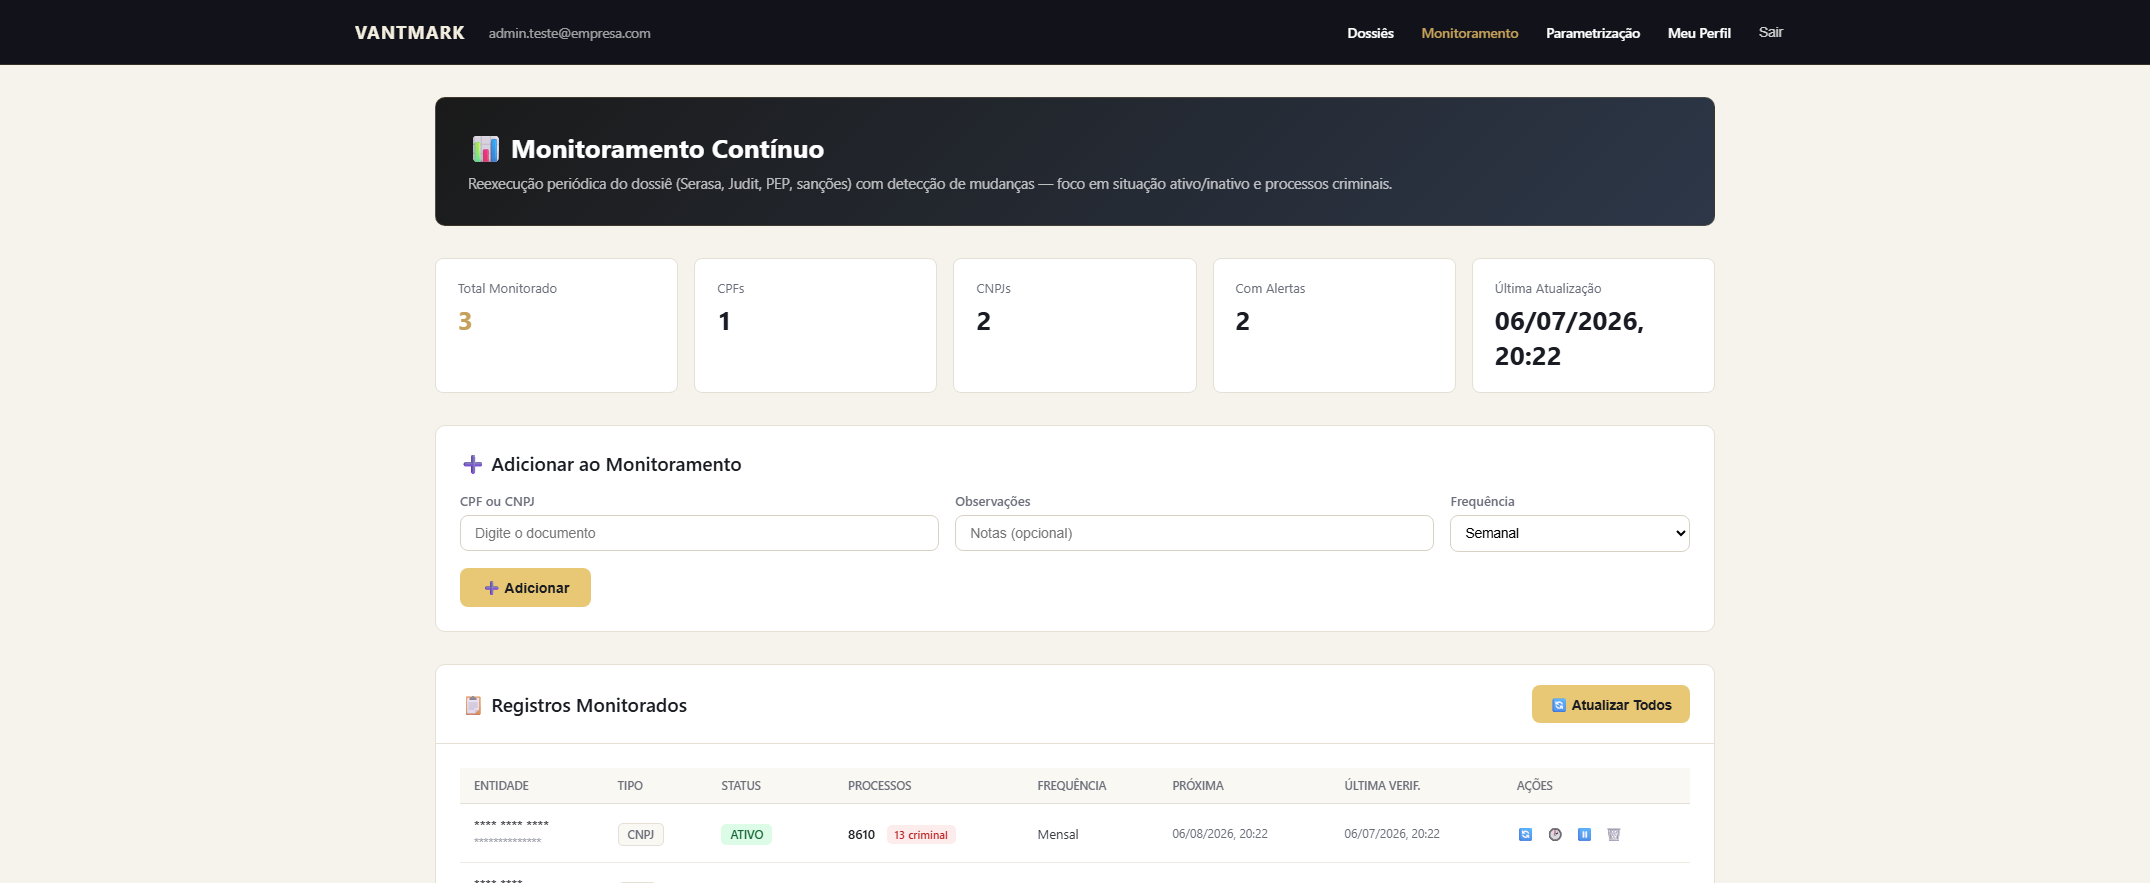
Task: Click Sair to log out
Action: (x=1770, y=32)
